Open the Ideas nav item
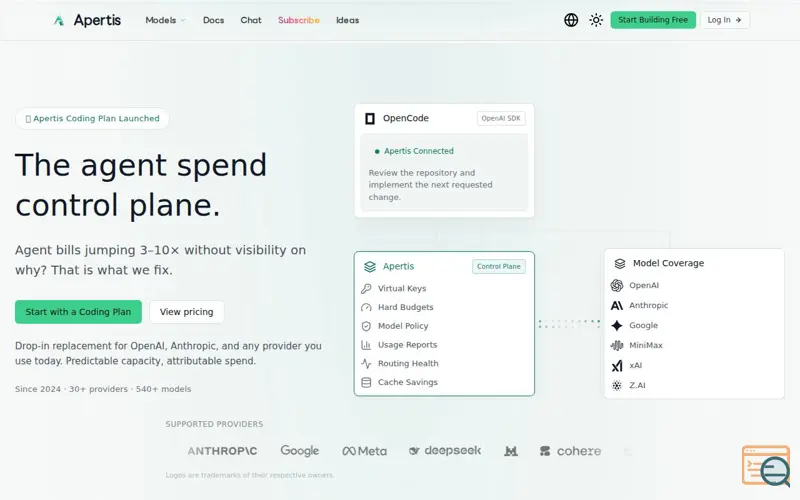Viewport: 800px width, 500px height. (x=347, y=20)
